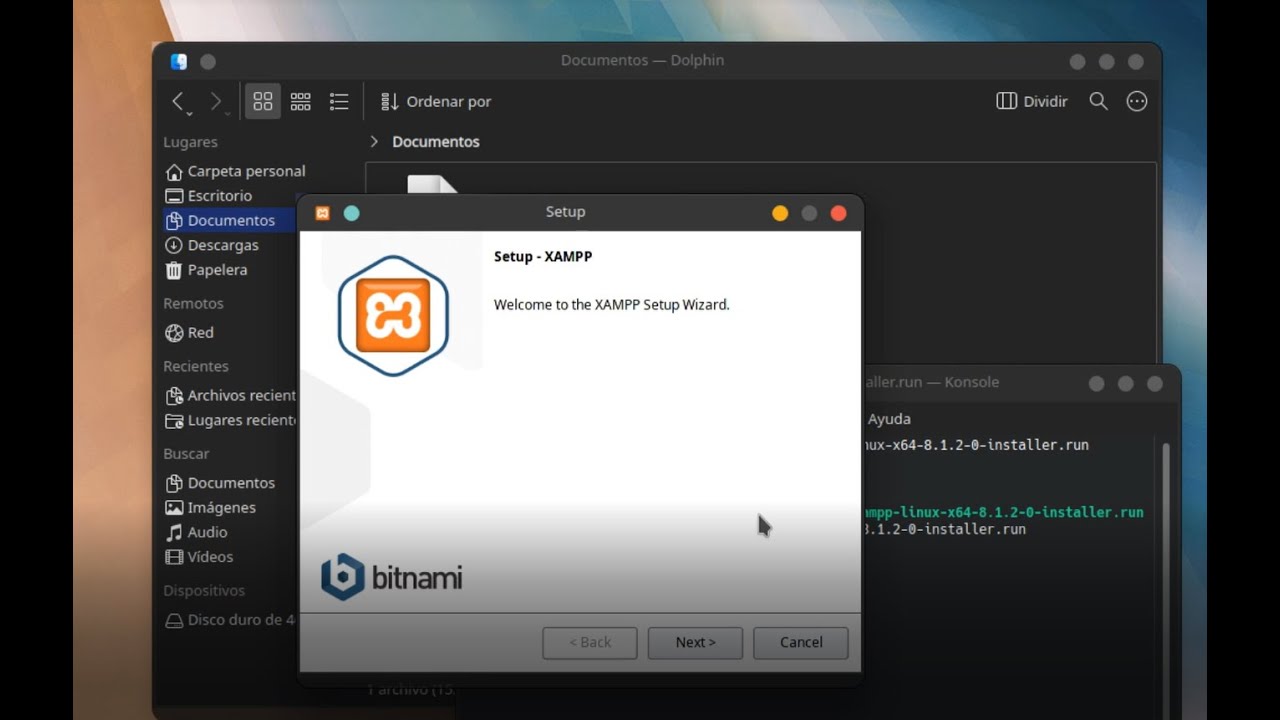The height and width of the screenshot is (720, 1280).
Task: Expand the breadcrumb chevron before Documentos
Action: (x=375, y=142)
